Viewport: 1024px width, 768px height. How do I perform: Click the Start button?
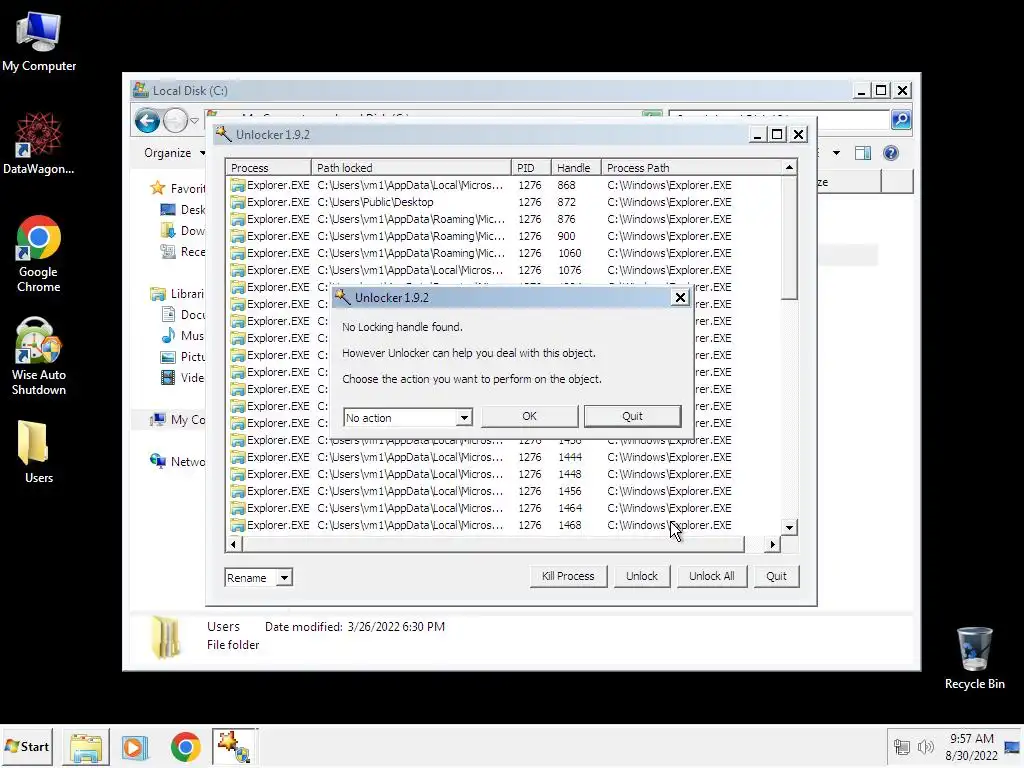[27, 746]
